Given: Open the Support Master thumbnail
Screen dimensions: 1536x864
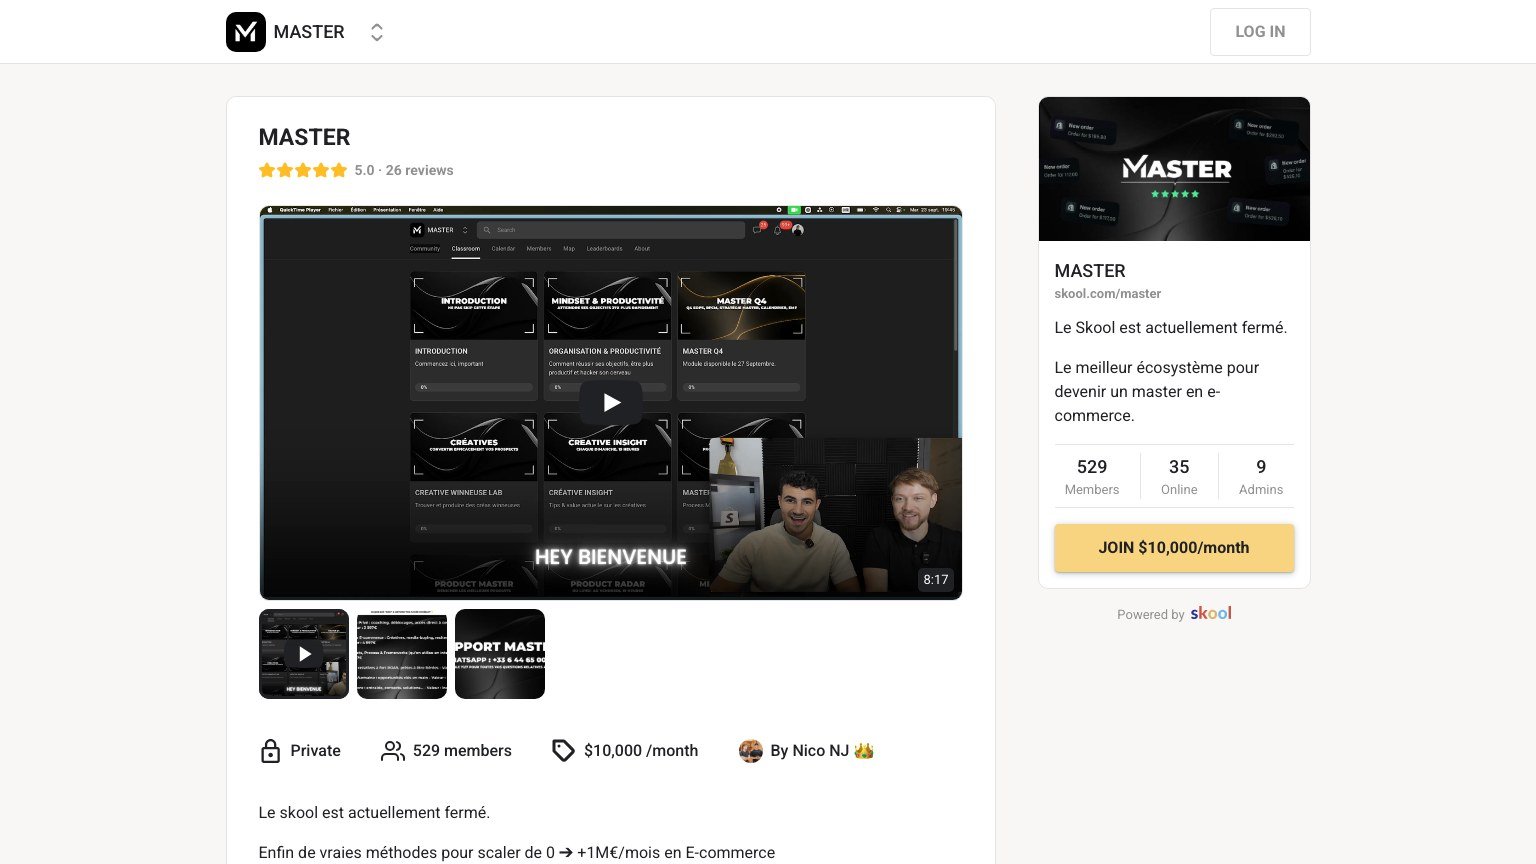Looking at the screenshot, I should [500, 654].
